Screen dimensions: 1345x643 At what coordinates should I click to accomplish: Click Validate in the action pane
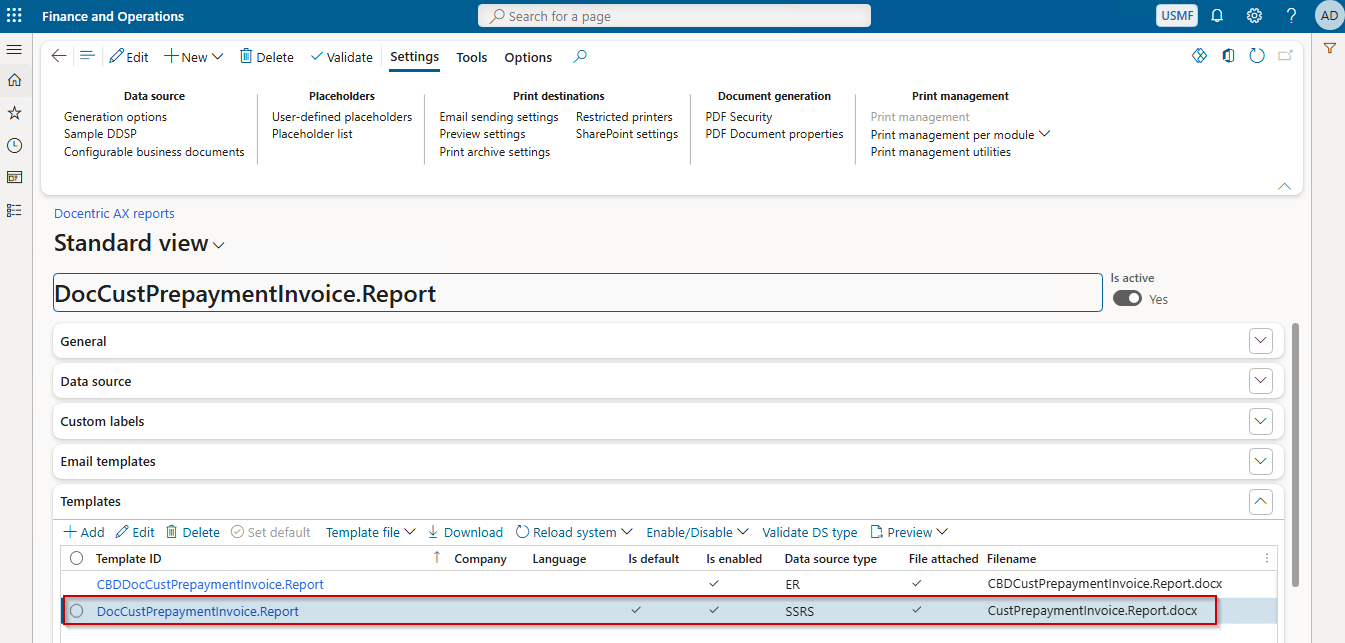click(341, 57)
